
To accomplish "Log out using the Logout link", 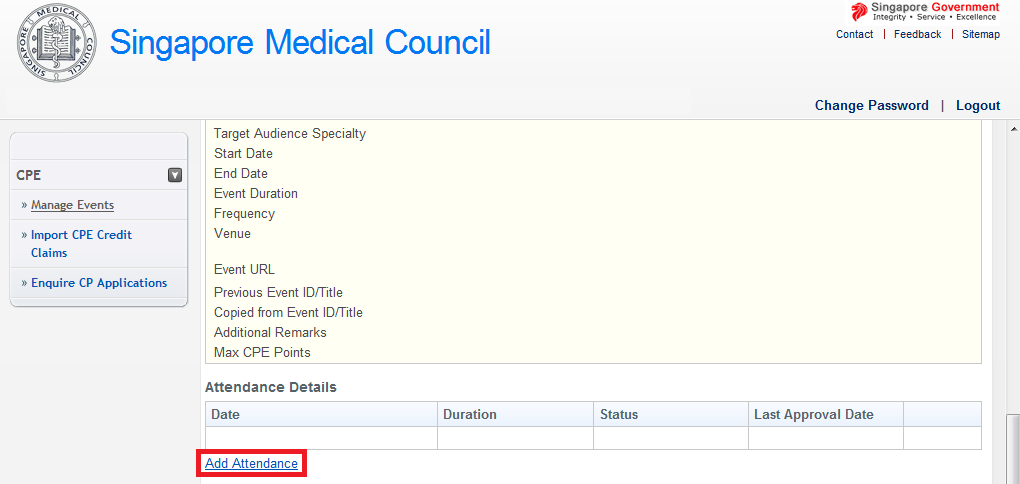I will coord(977,105).
